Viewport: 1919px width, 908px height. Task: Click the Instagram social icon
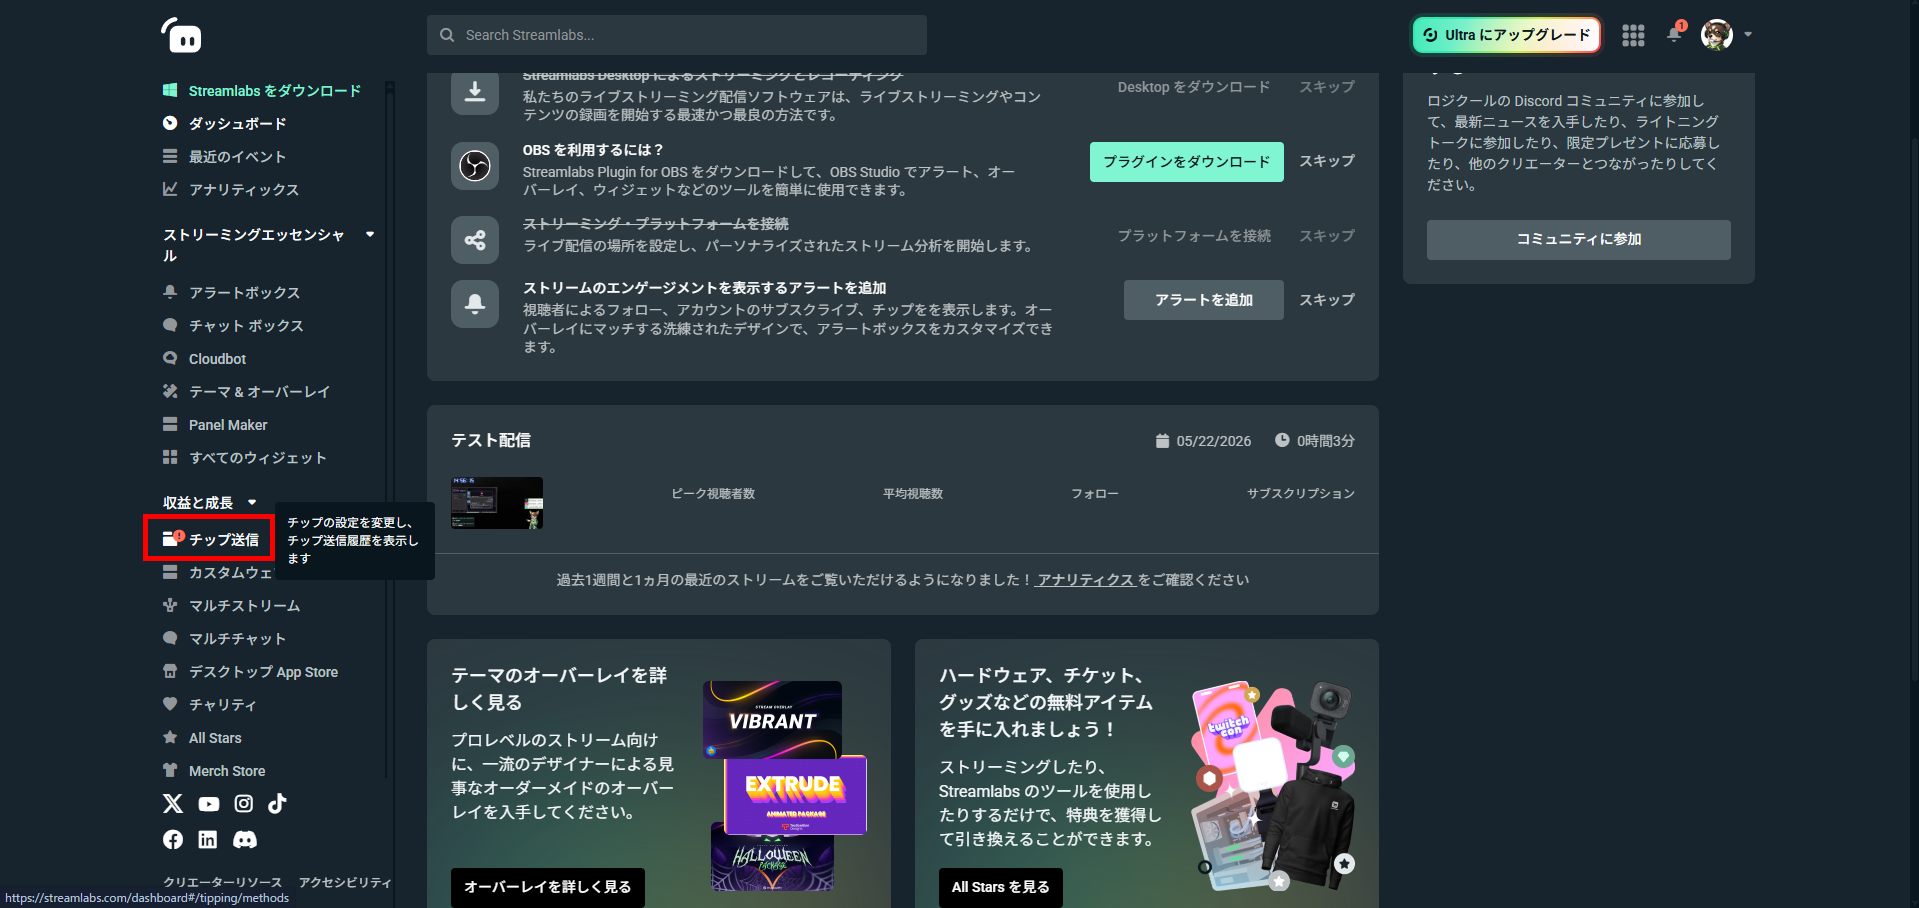[244, 804]
